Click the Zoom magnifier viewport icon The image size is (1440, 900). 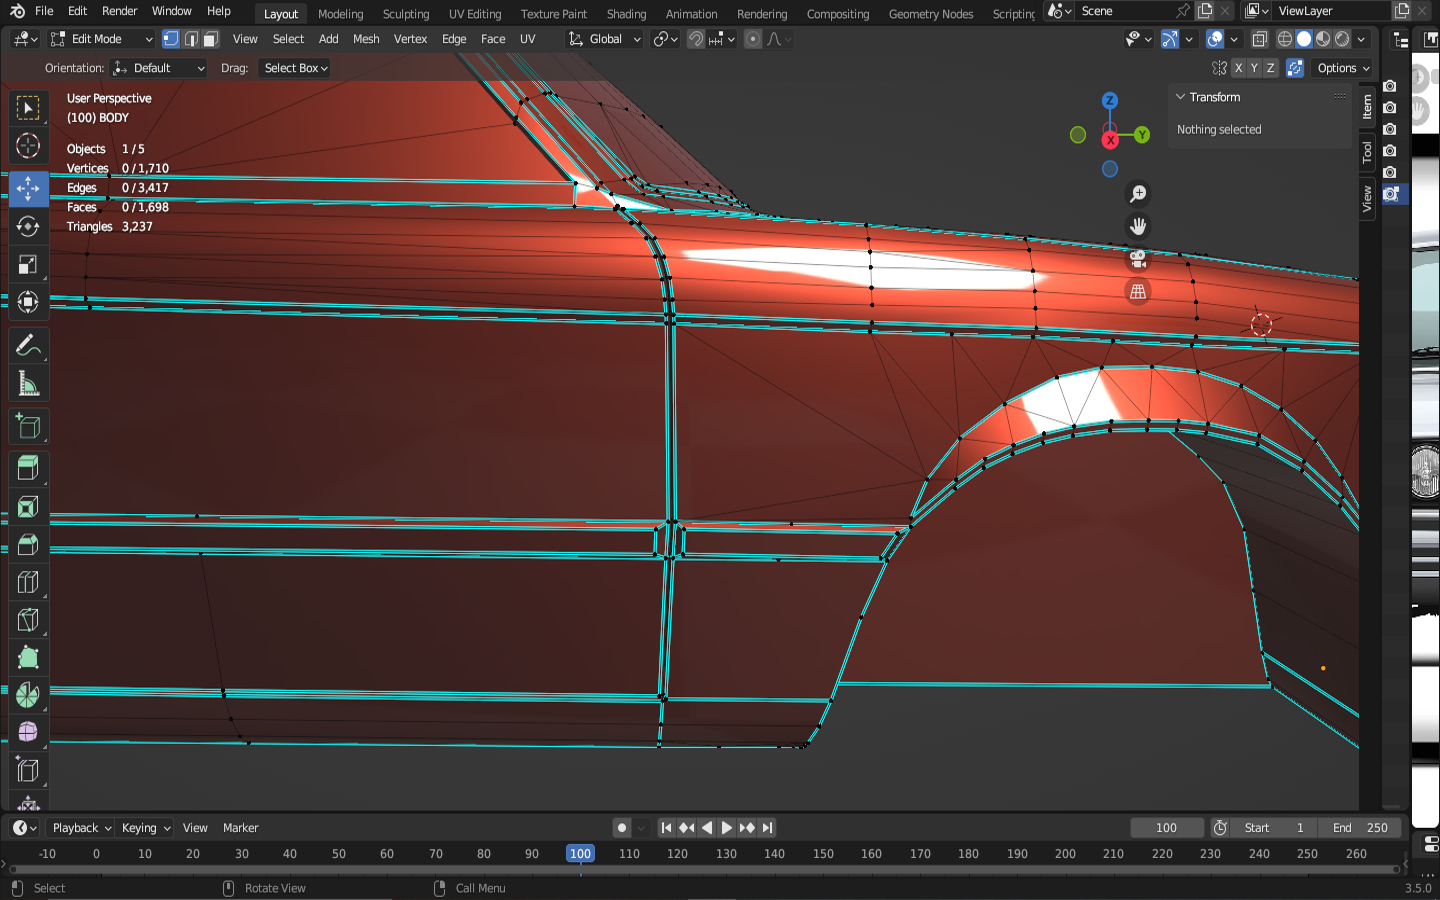[x=1138, y=194]
